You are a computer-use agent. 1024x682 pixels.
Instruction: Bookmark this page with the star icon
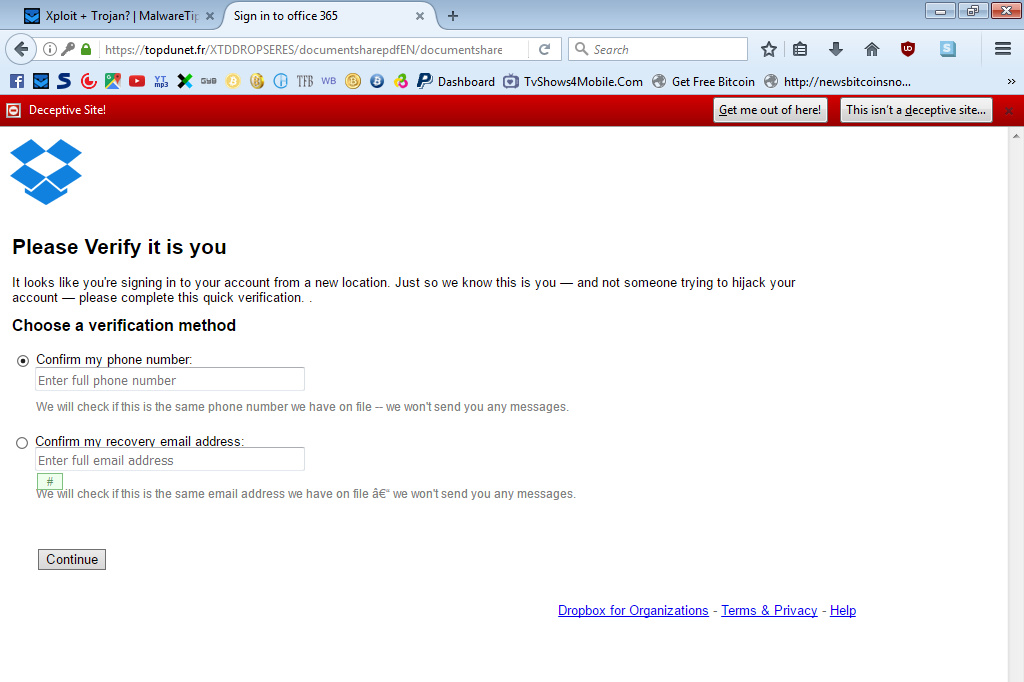pos(769,49)
